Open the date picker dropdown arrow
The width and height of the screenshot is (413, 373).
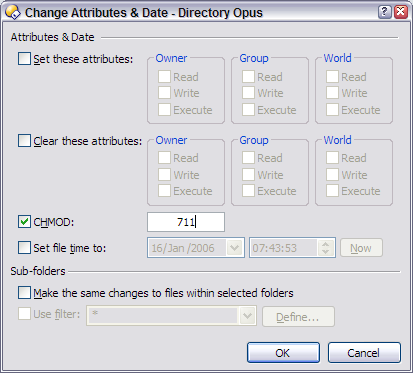tap(235, 248)
